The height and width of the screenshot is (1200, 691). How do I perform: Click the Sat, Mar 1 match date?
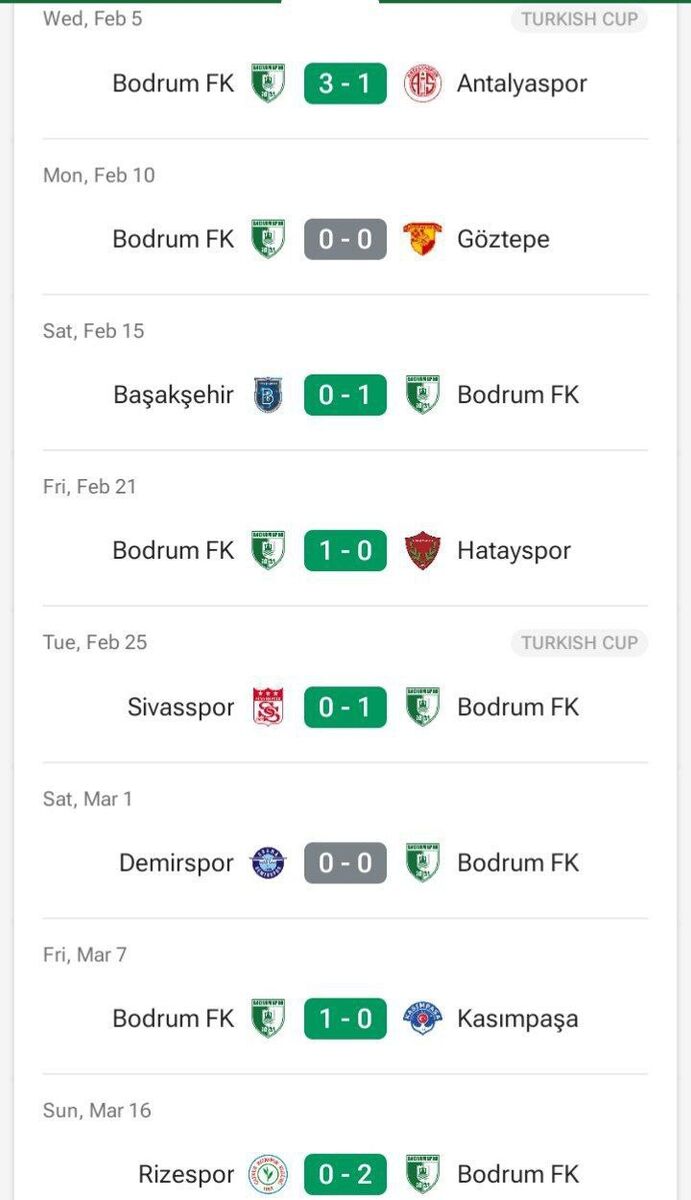point(88,799)
